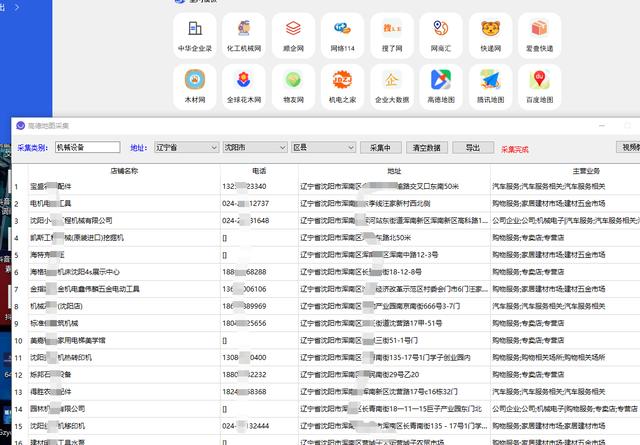640x445 pixels.
Task: Click the address ending 浑南中路12-3号
Action: click(x=369, y=255)
